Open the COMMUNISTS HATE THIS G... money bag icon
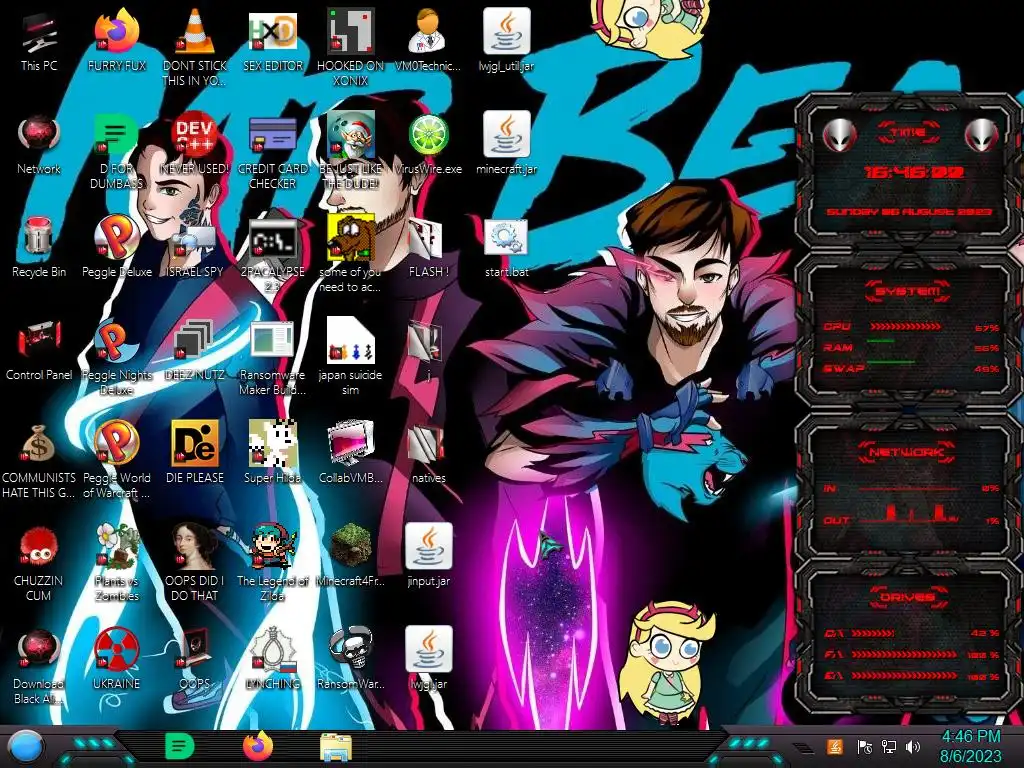This screenshot has width=1024, height=768. [39, 444]
